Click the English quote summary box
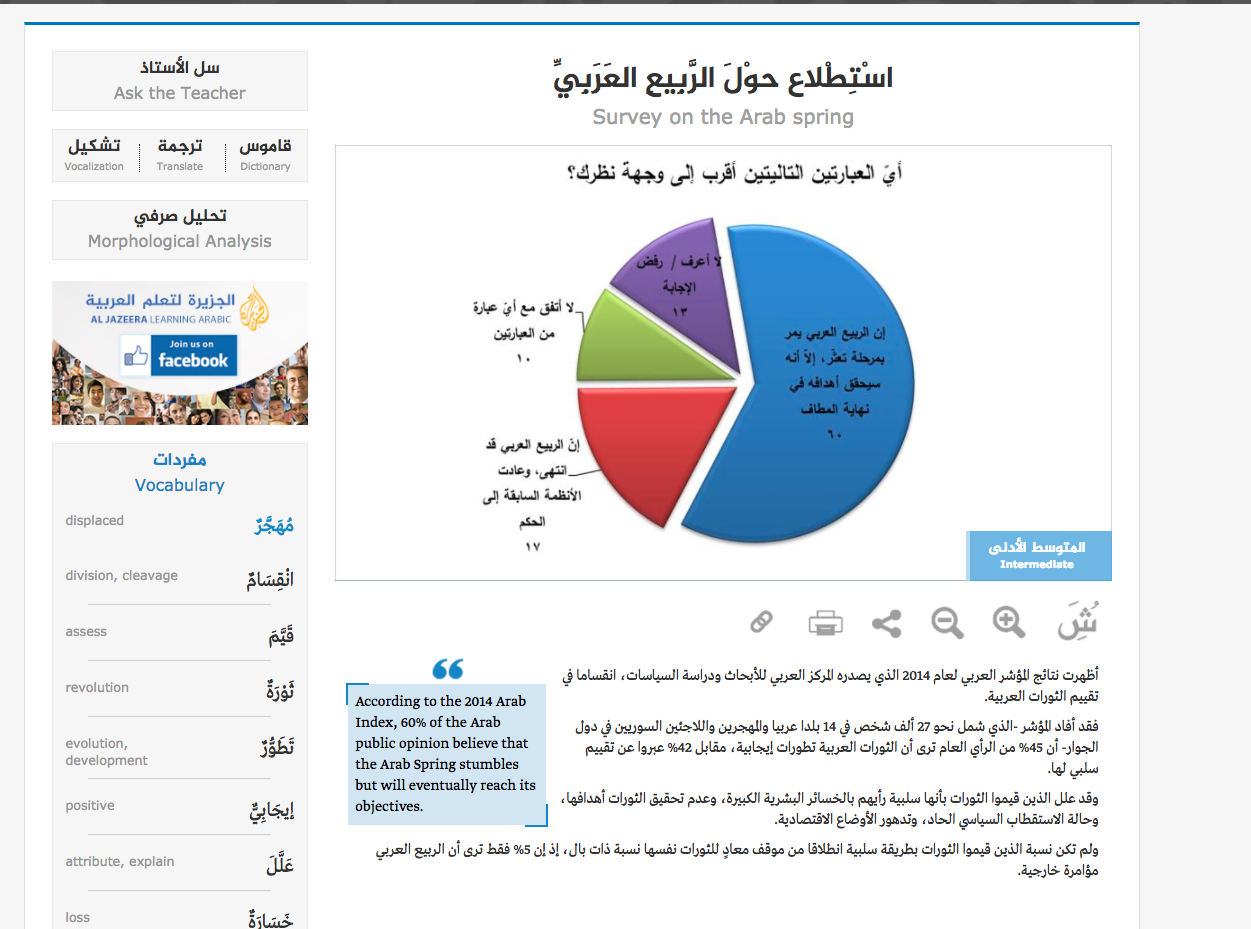1251x929 pixels. tap(447, 755)
